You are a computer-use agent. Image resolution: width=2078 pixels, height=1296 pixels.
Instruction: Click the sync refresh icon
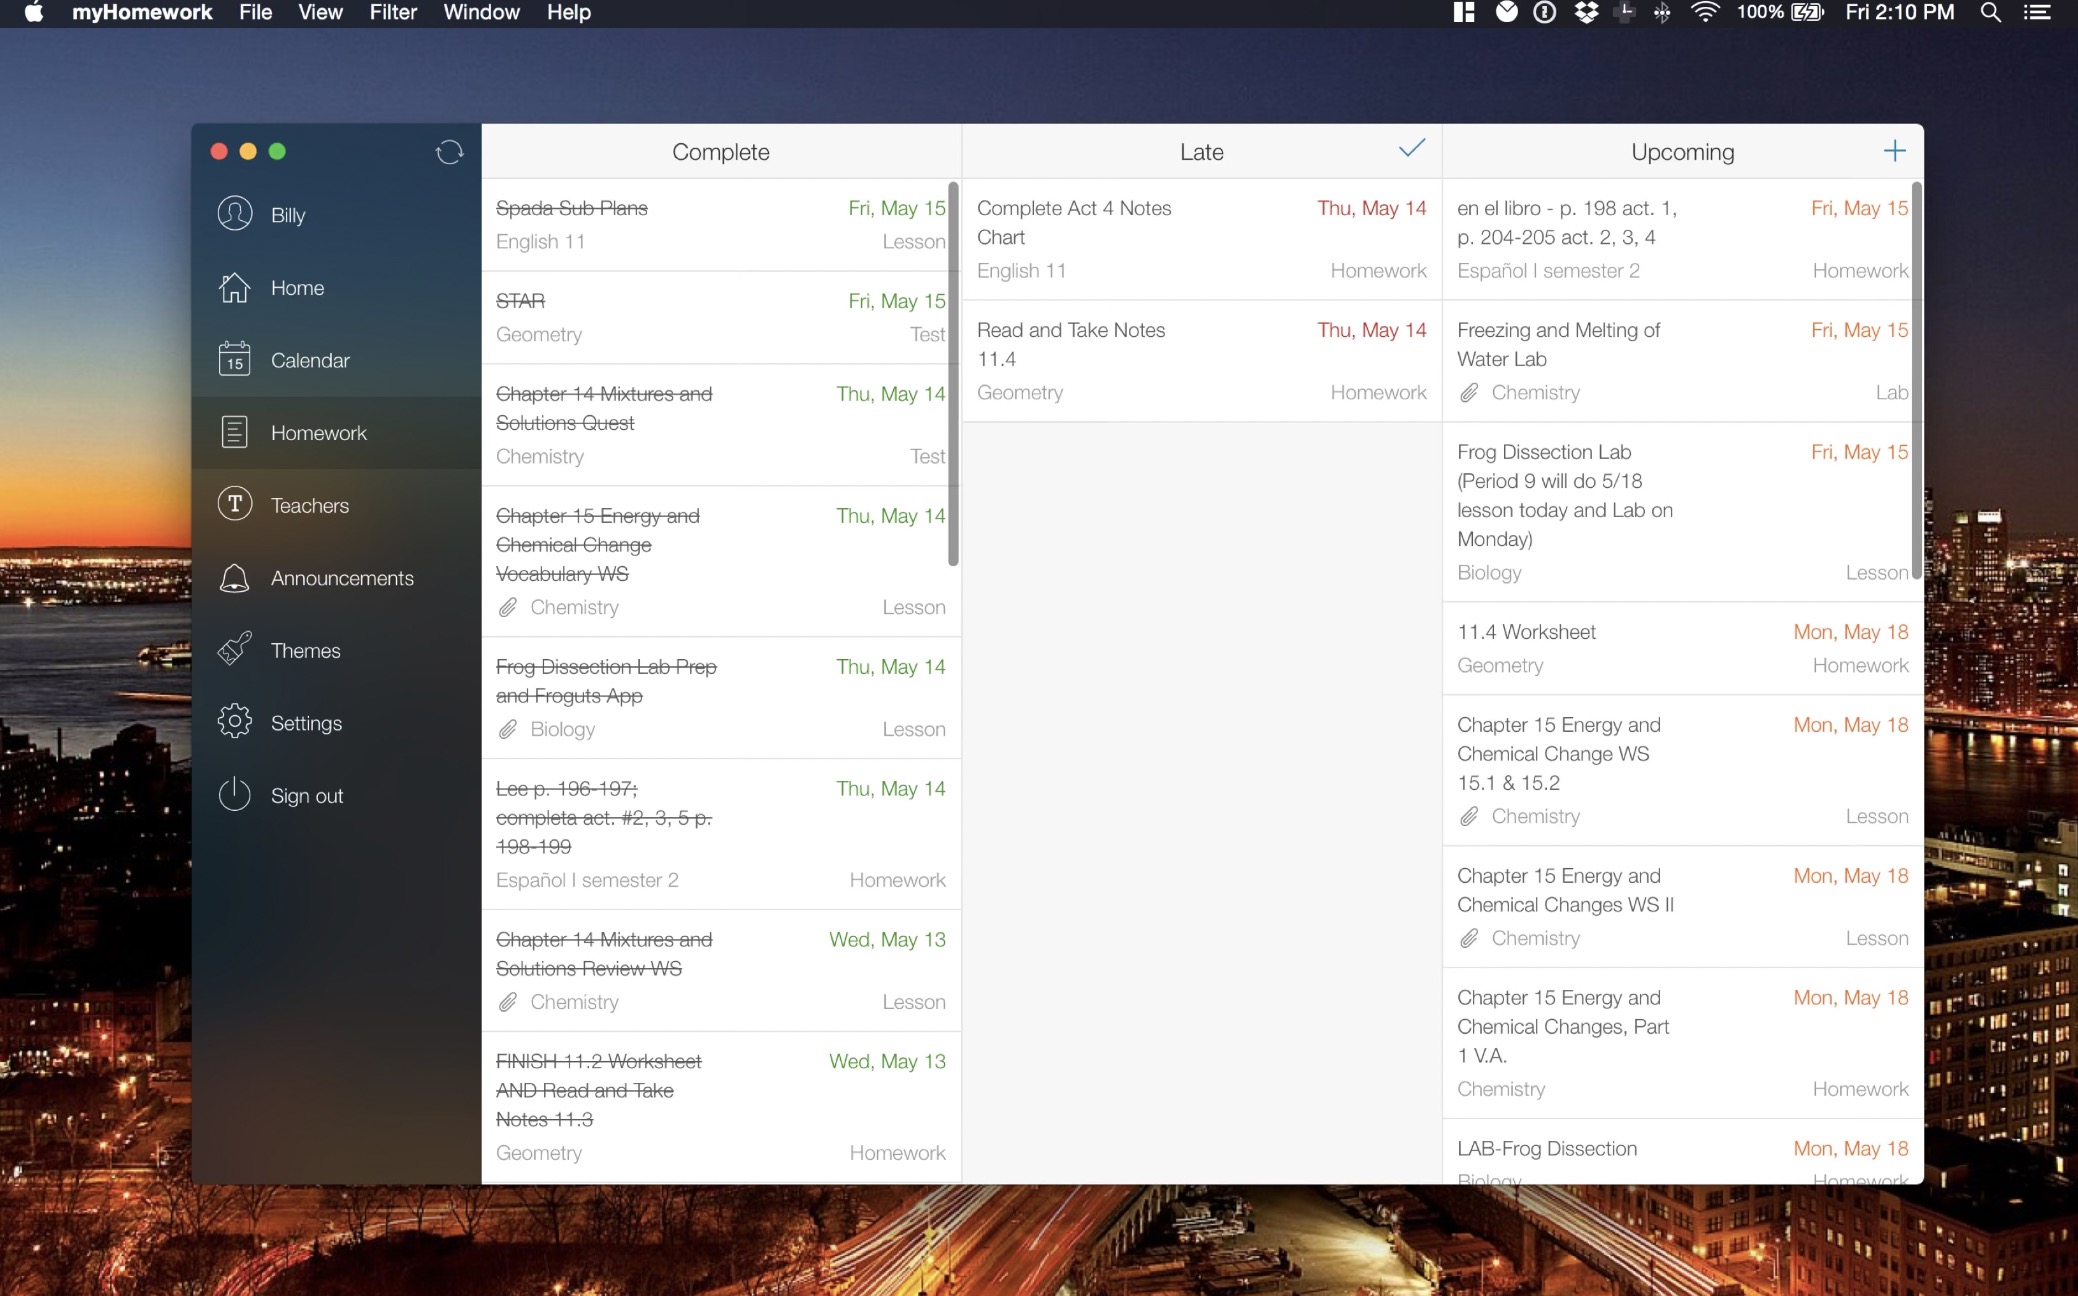[449, 152]
